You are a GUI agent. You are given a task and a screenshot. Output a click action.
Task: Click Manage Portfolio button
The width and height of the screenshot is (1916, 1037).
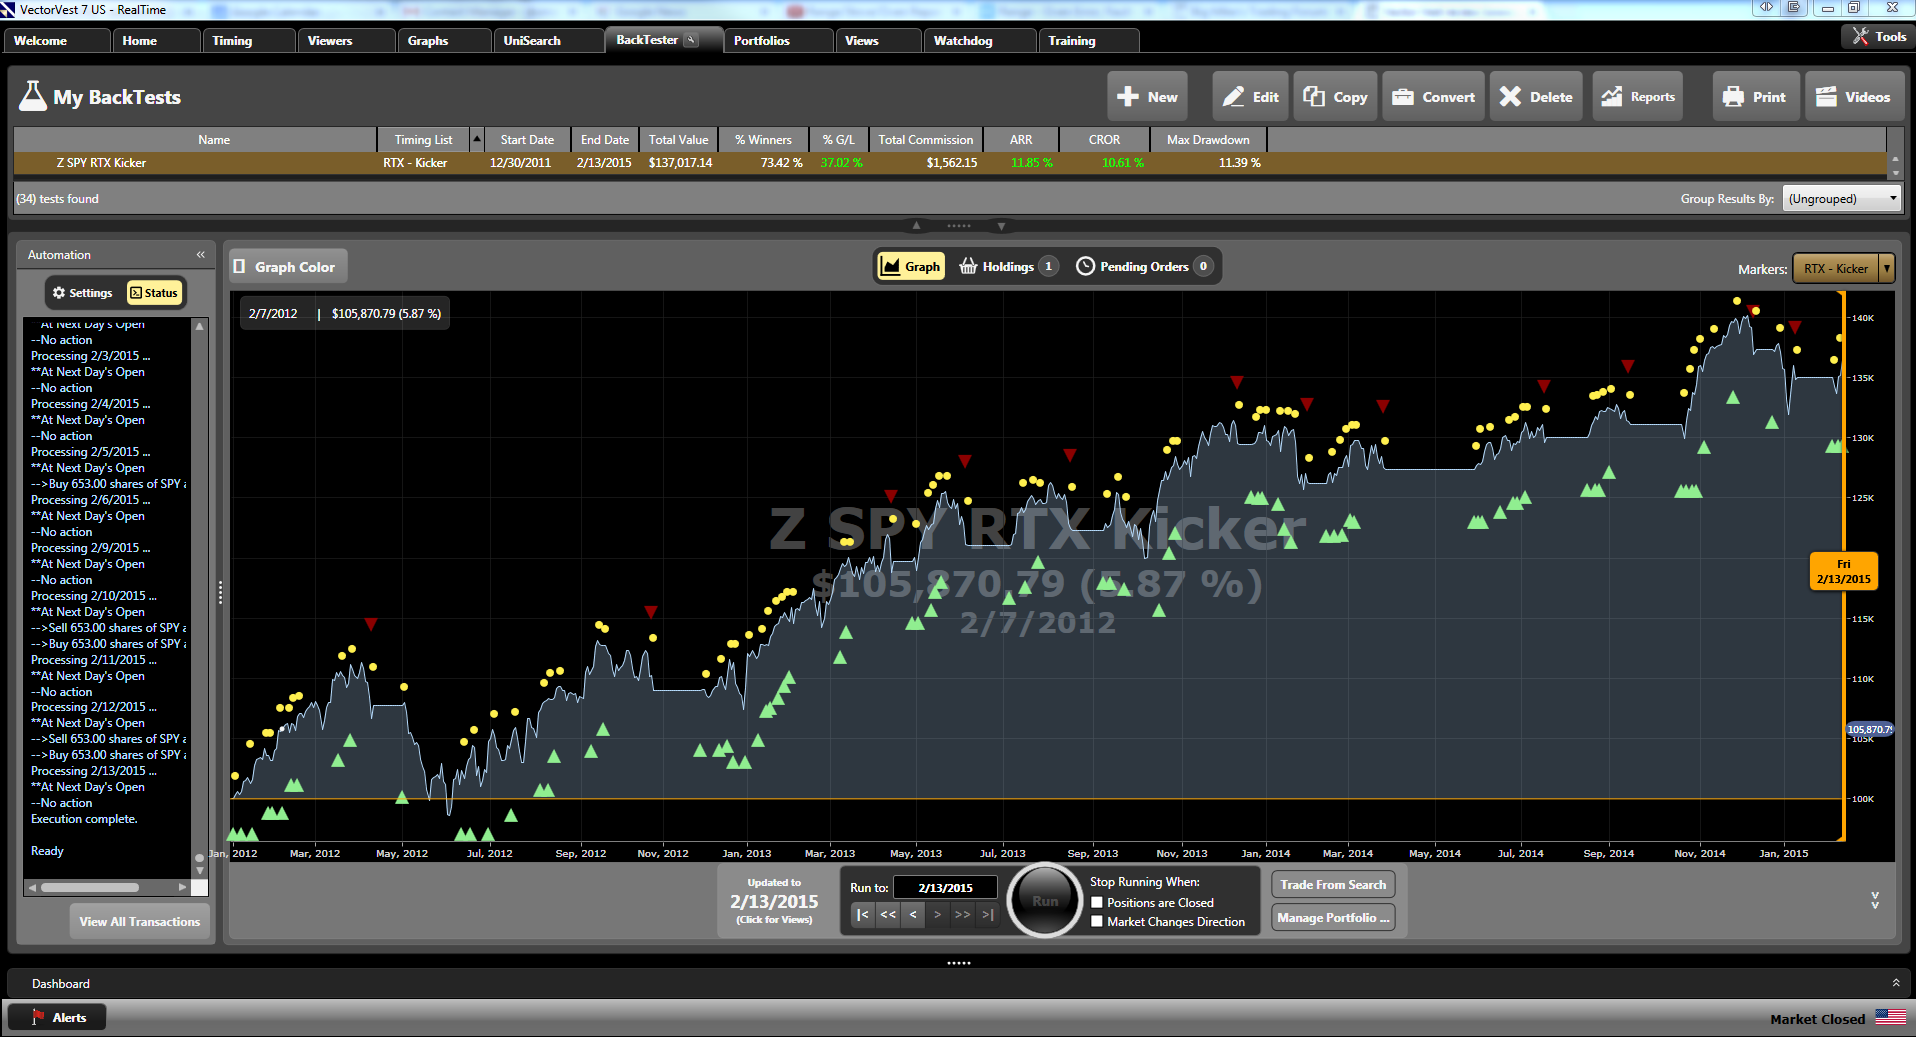tap(1333, 917)
